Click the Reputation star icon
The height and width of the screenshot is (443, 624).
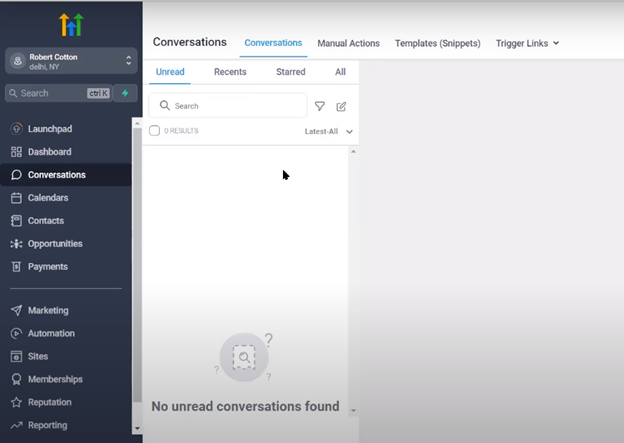click(x=16, y=402)
